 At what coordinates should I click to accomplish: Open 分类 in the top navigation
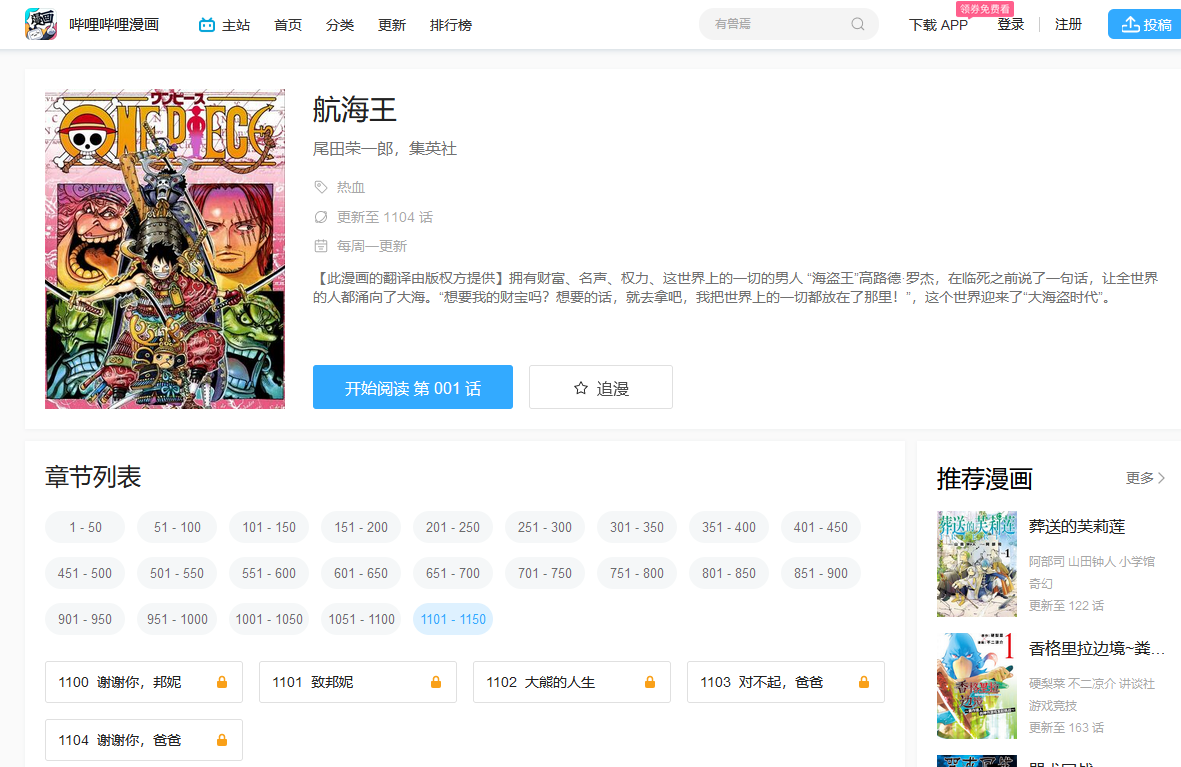(x=340, y=25)
